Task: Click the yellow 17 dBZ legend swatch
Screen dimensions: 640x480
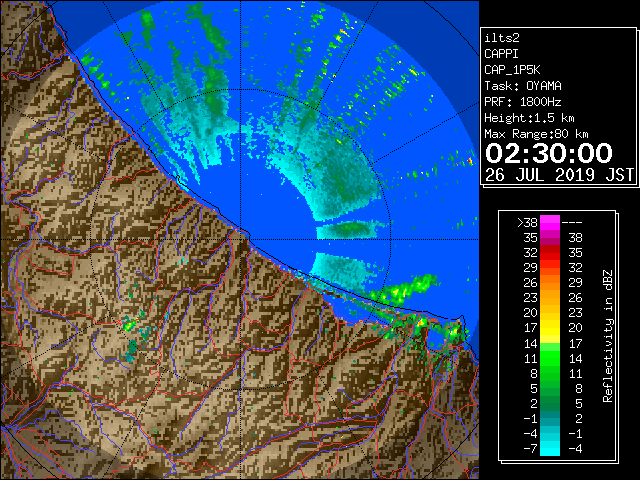Action: [x=550, y=328]
